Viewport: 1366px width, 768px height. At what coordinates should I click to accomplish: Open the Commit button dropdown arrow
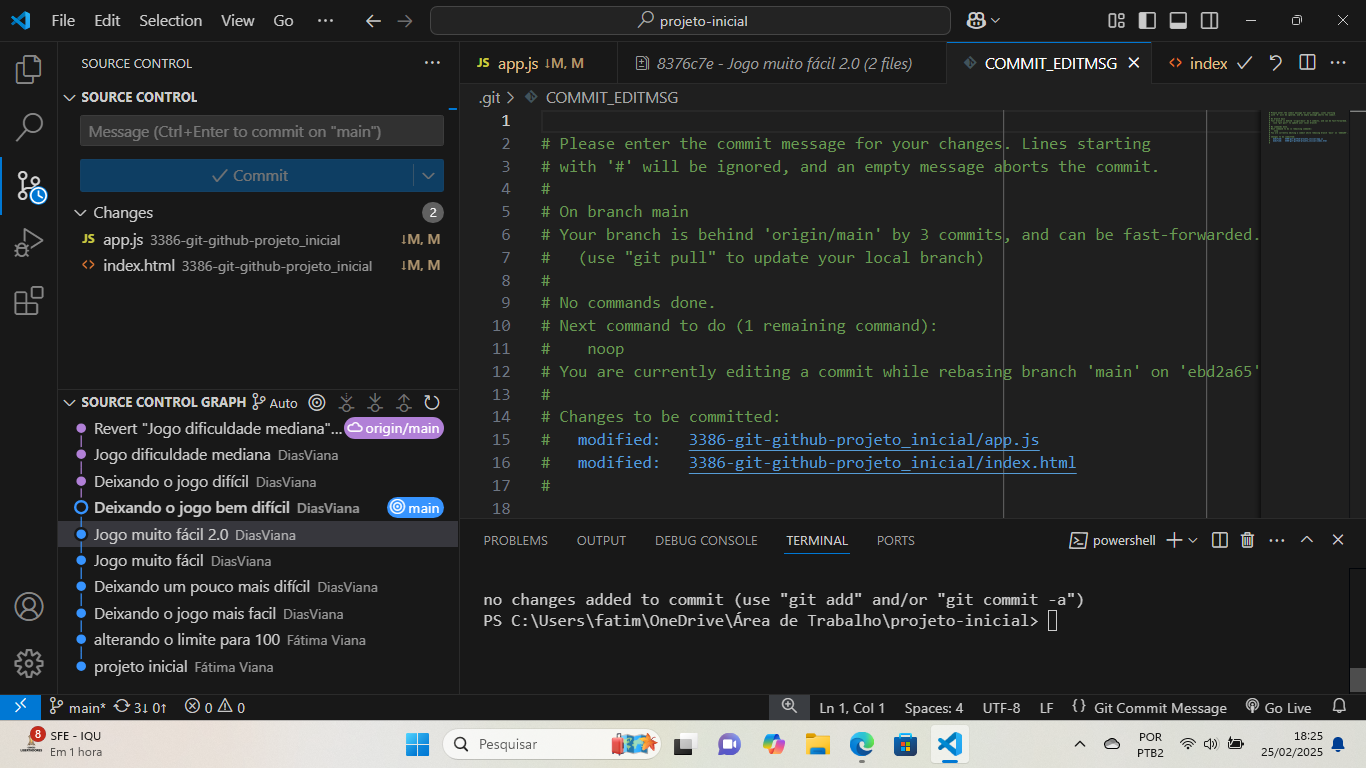click(428, 176)
